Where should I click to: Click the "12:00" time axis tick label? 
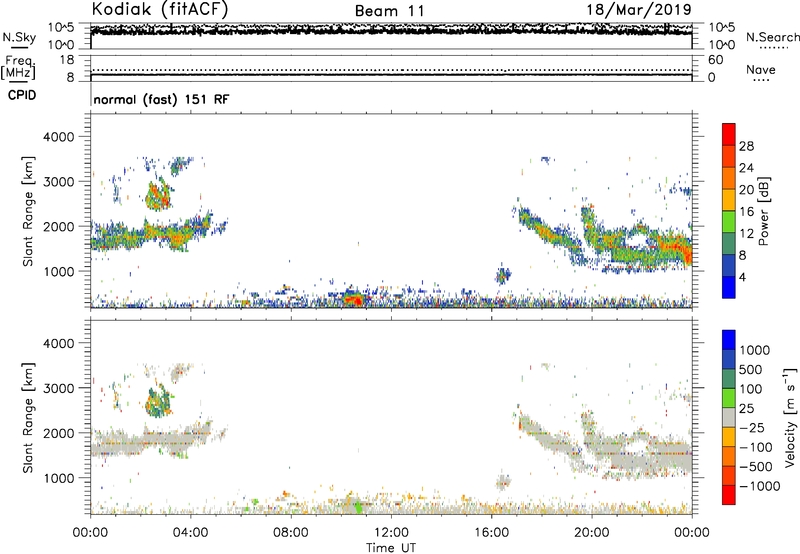click(x=391, y=533)
